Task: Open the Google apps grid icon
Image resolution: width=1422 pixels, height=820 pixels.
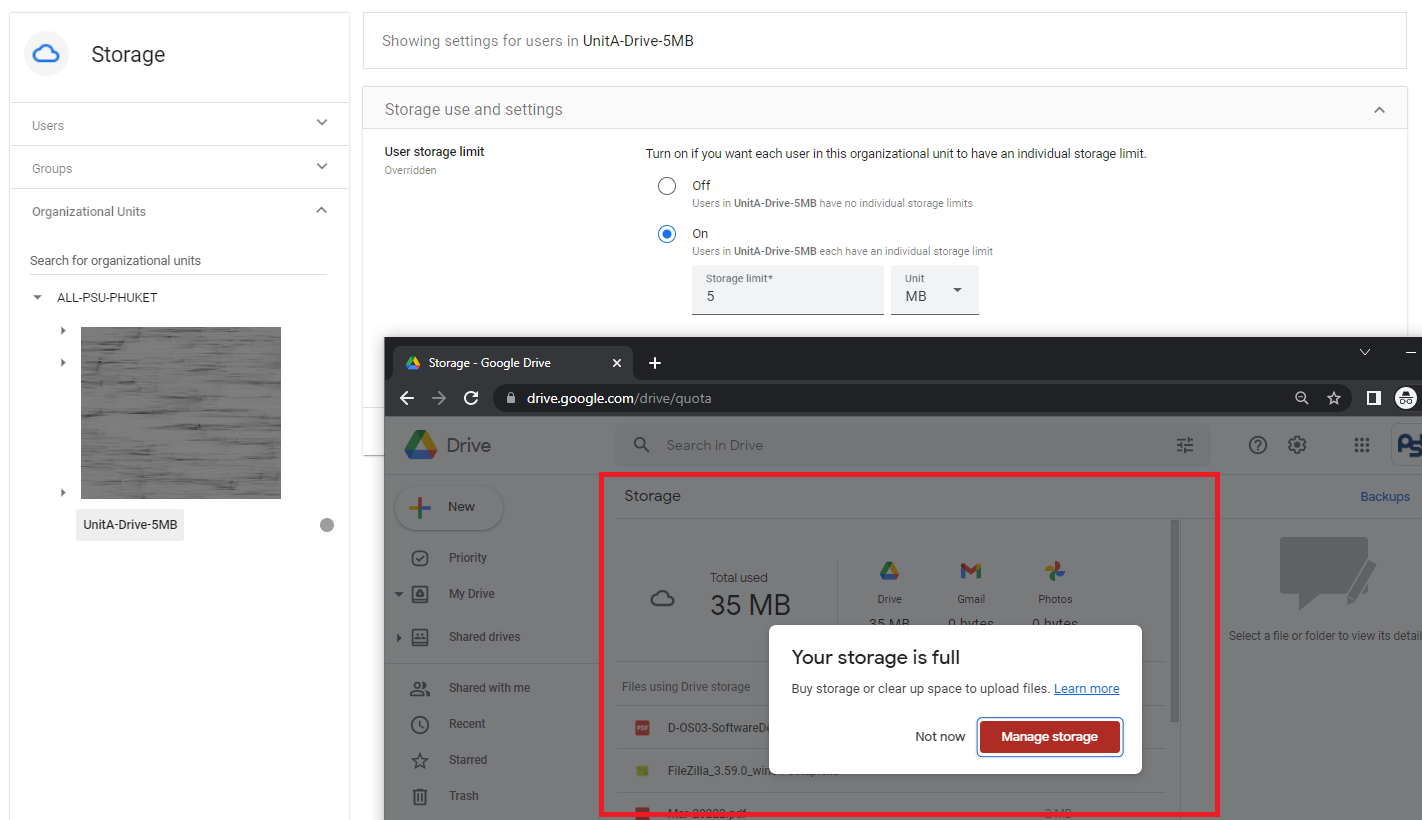Action: click(1361, 445)
